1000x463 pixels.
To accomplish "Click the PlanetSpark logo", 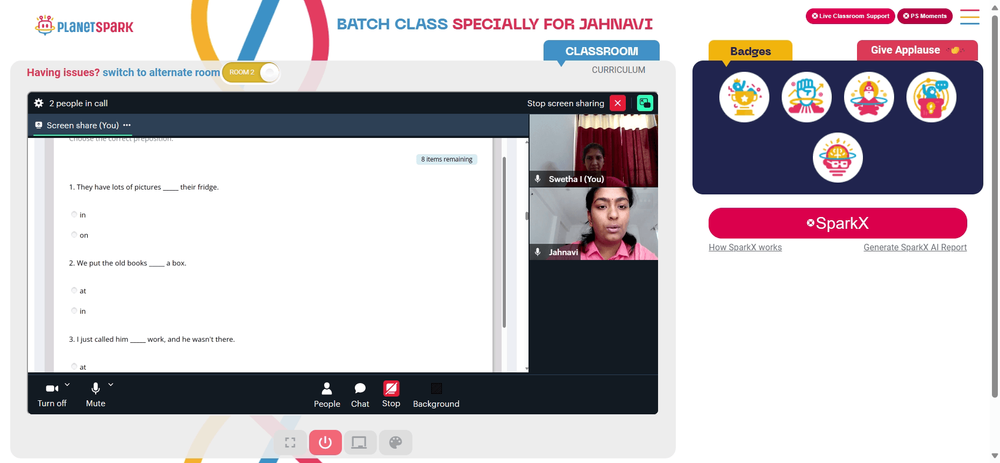I will point(84,26).
